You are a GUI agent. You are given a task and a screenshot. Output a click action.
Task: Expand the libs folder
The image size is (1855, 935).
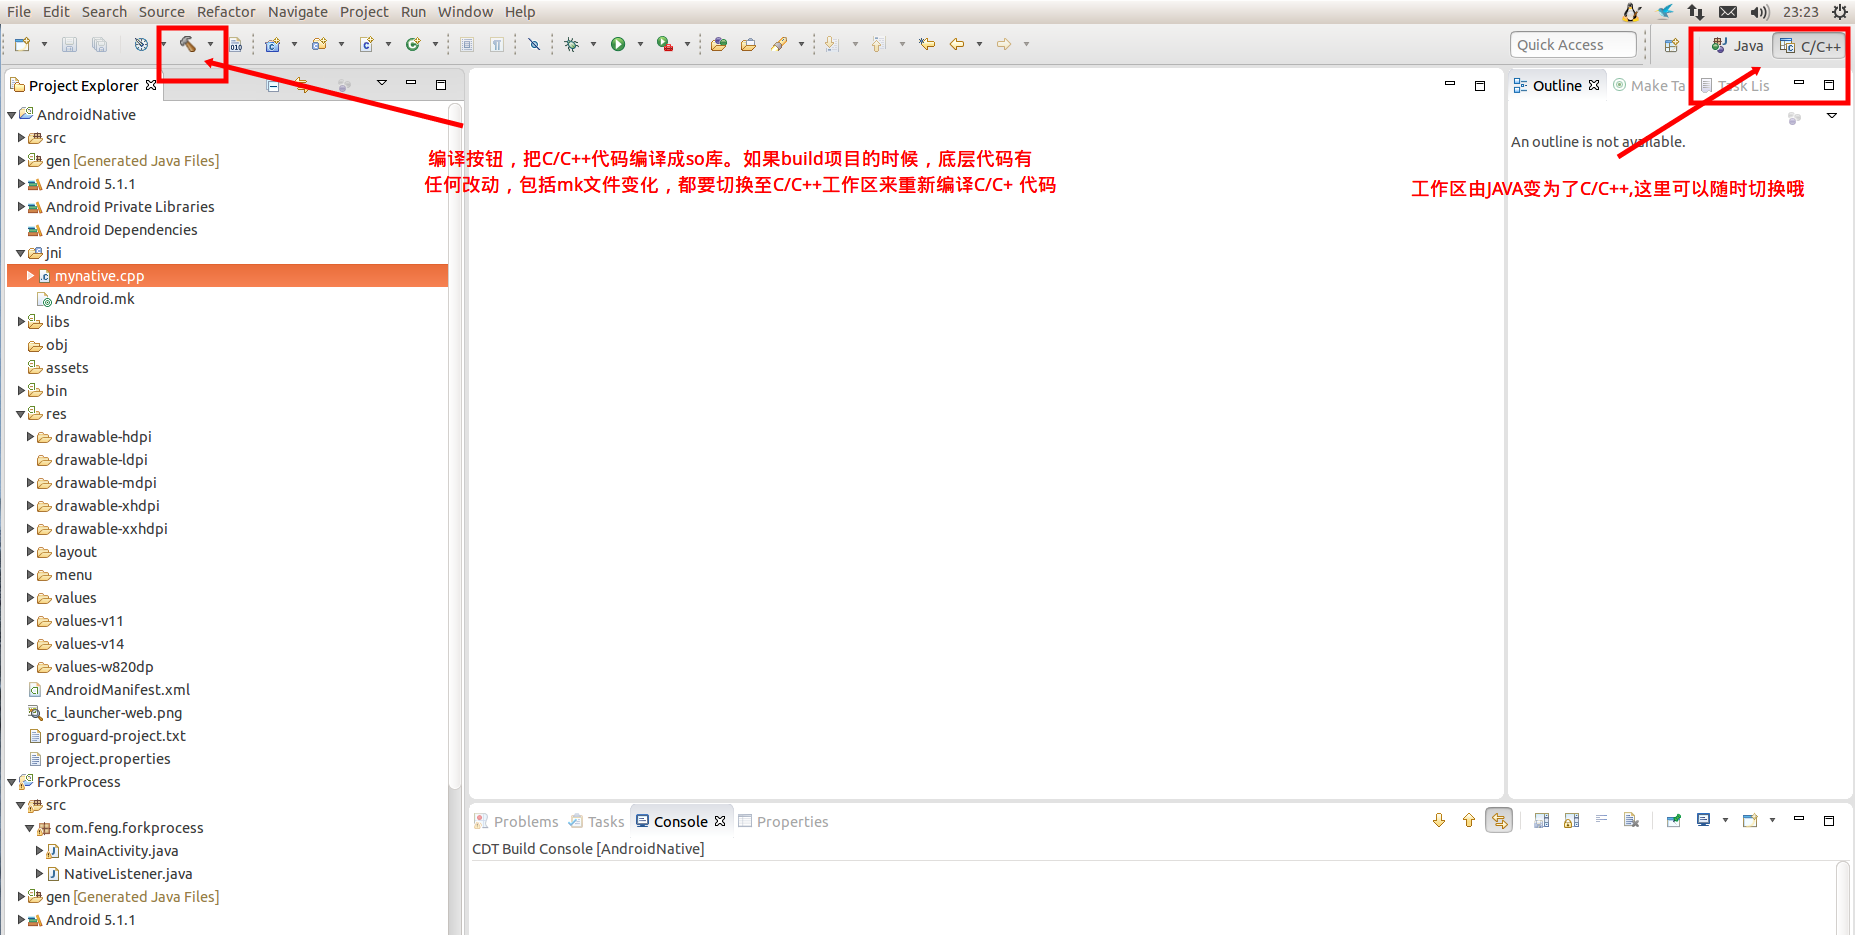click(x=21, y=322)
